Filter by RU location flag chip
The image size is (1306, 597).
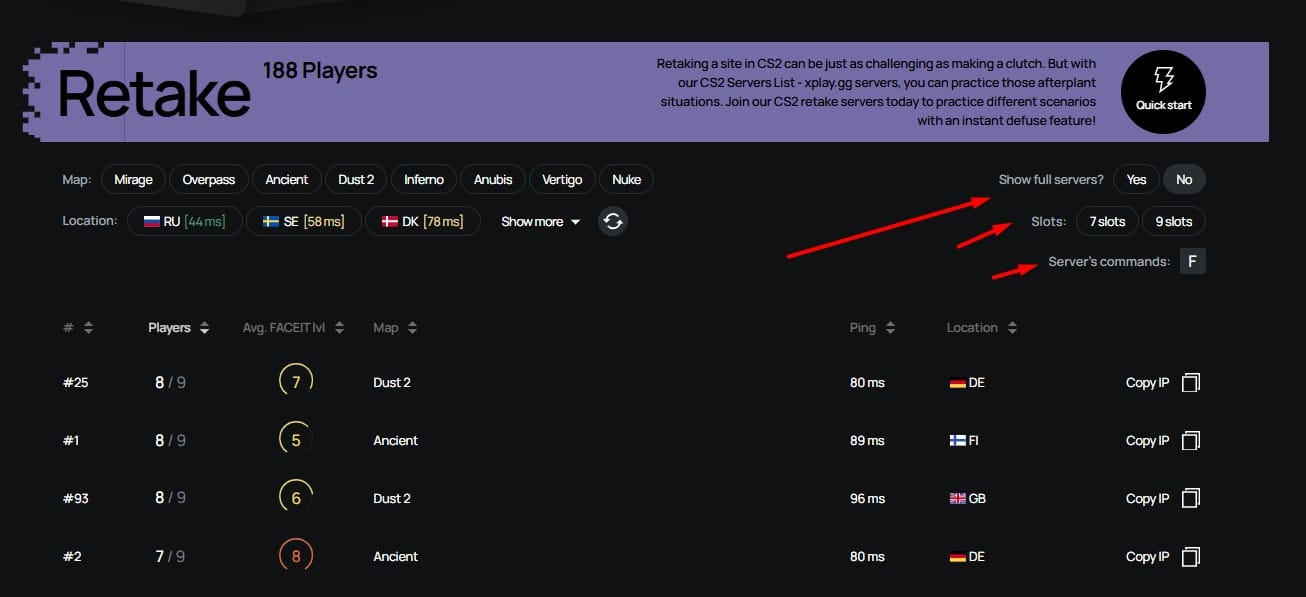pyautogui.click(x=185, y=221)
